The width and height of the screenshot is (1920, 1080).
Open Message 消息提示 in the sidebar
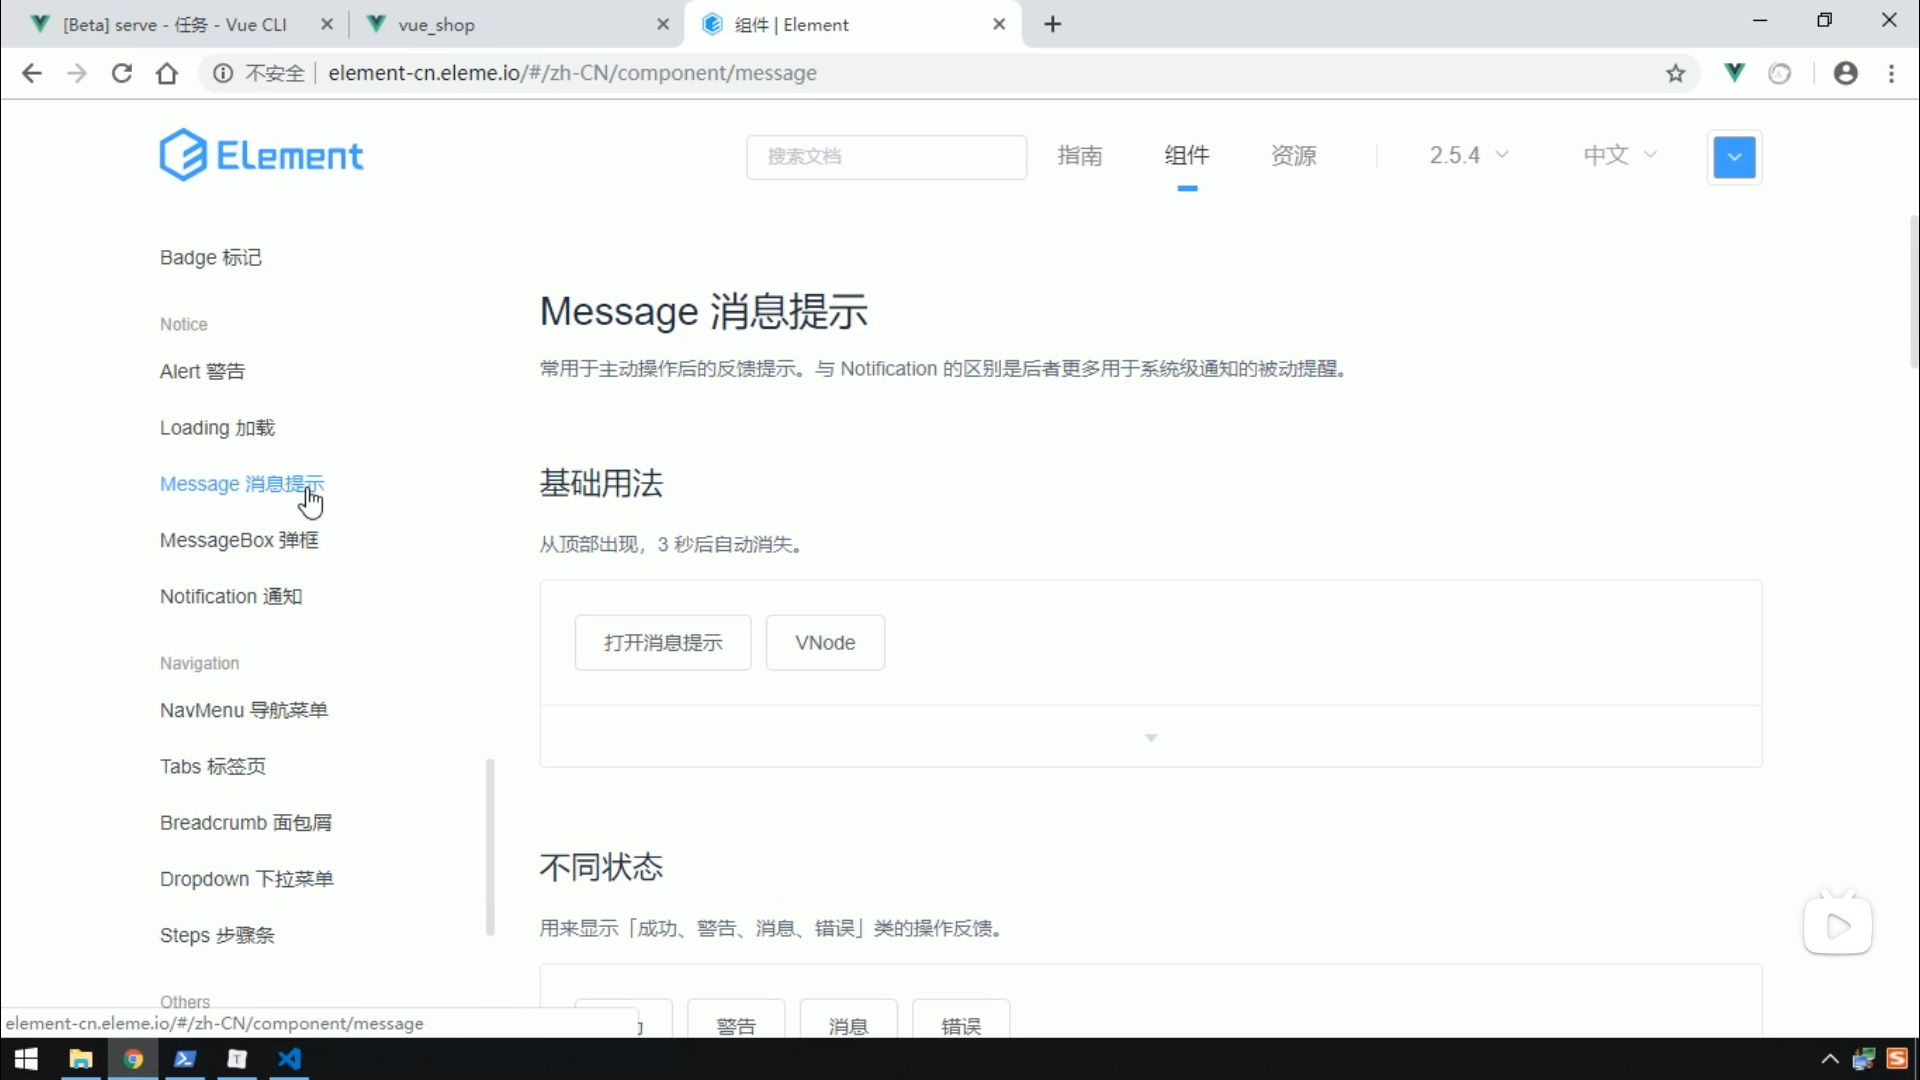tap(242, 484)
